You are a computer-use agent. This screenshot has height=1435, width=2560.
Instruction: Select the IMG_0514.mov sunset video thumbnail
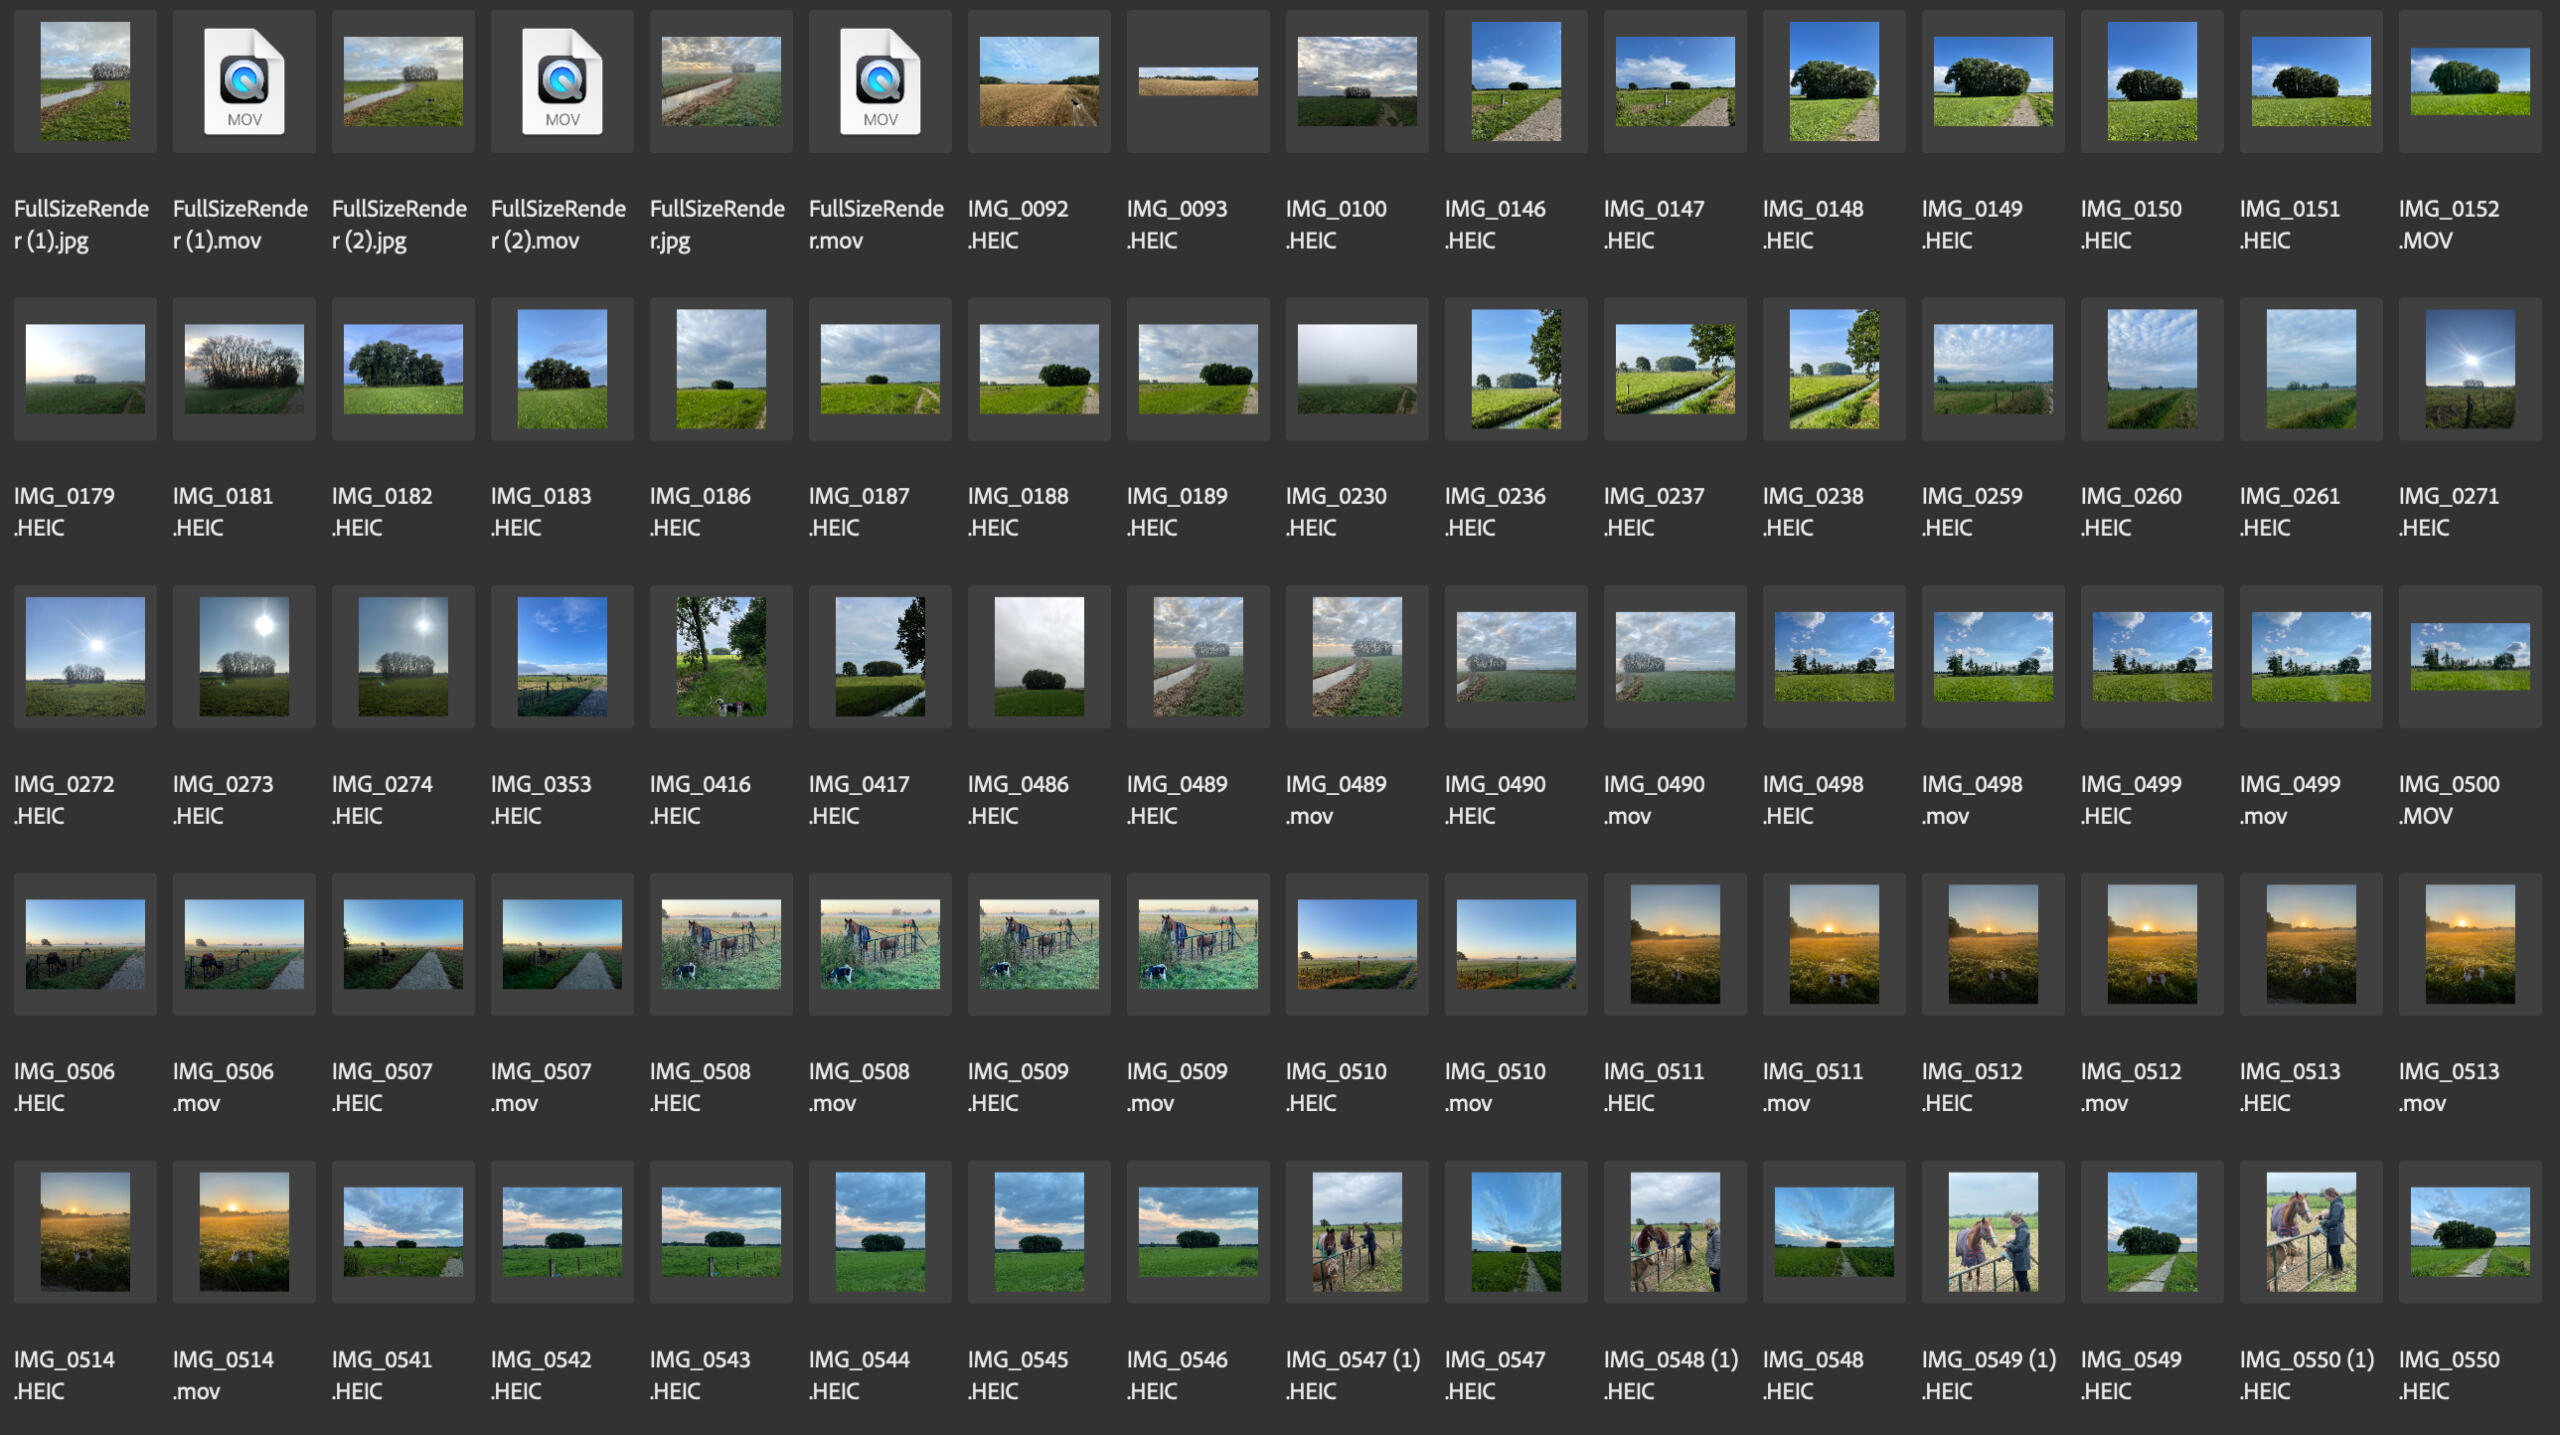click(244, 1231)
